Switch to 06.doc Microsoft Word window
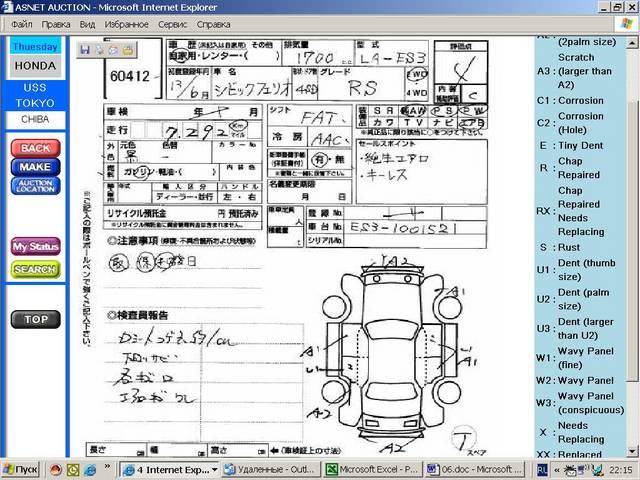Screen dimensions: 640x480 475,470
